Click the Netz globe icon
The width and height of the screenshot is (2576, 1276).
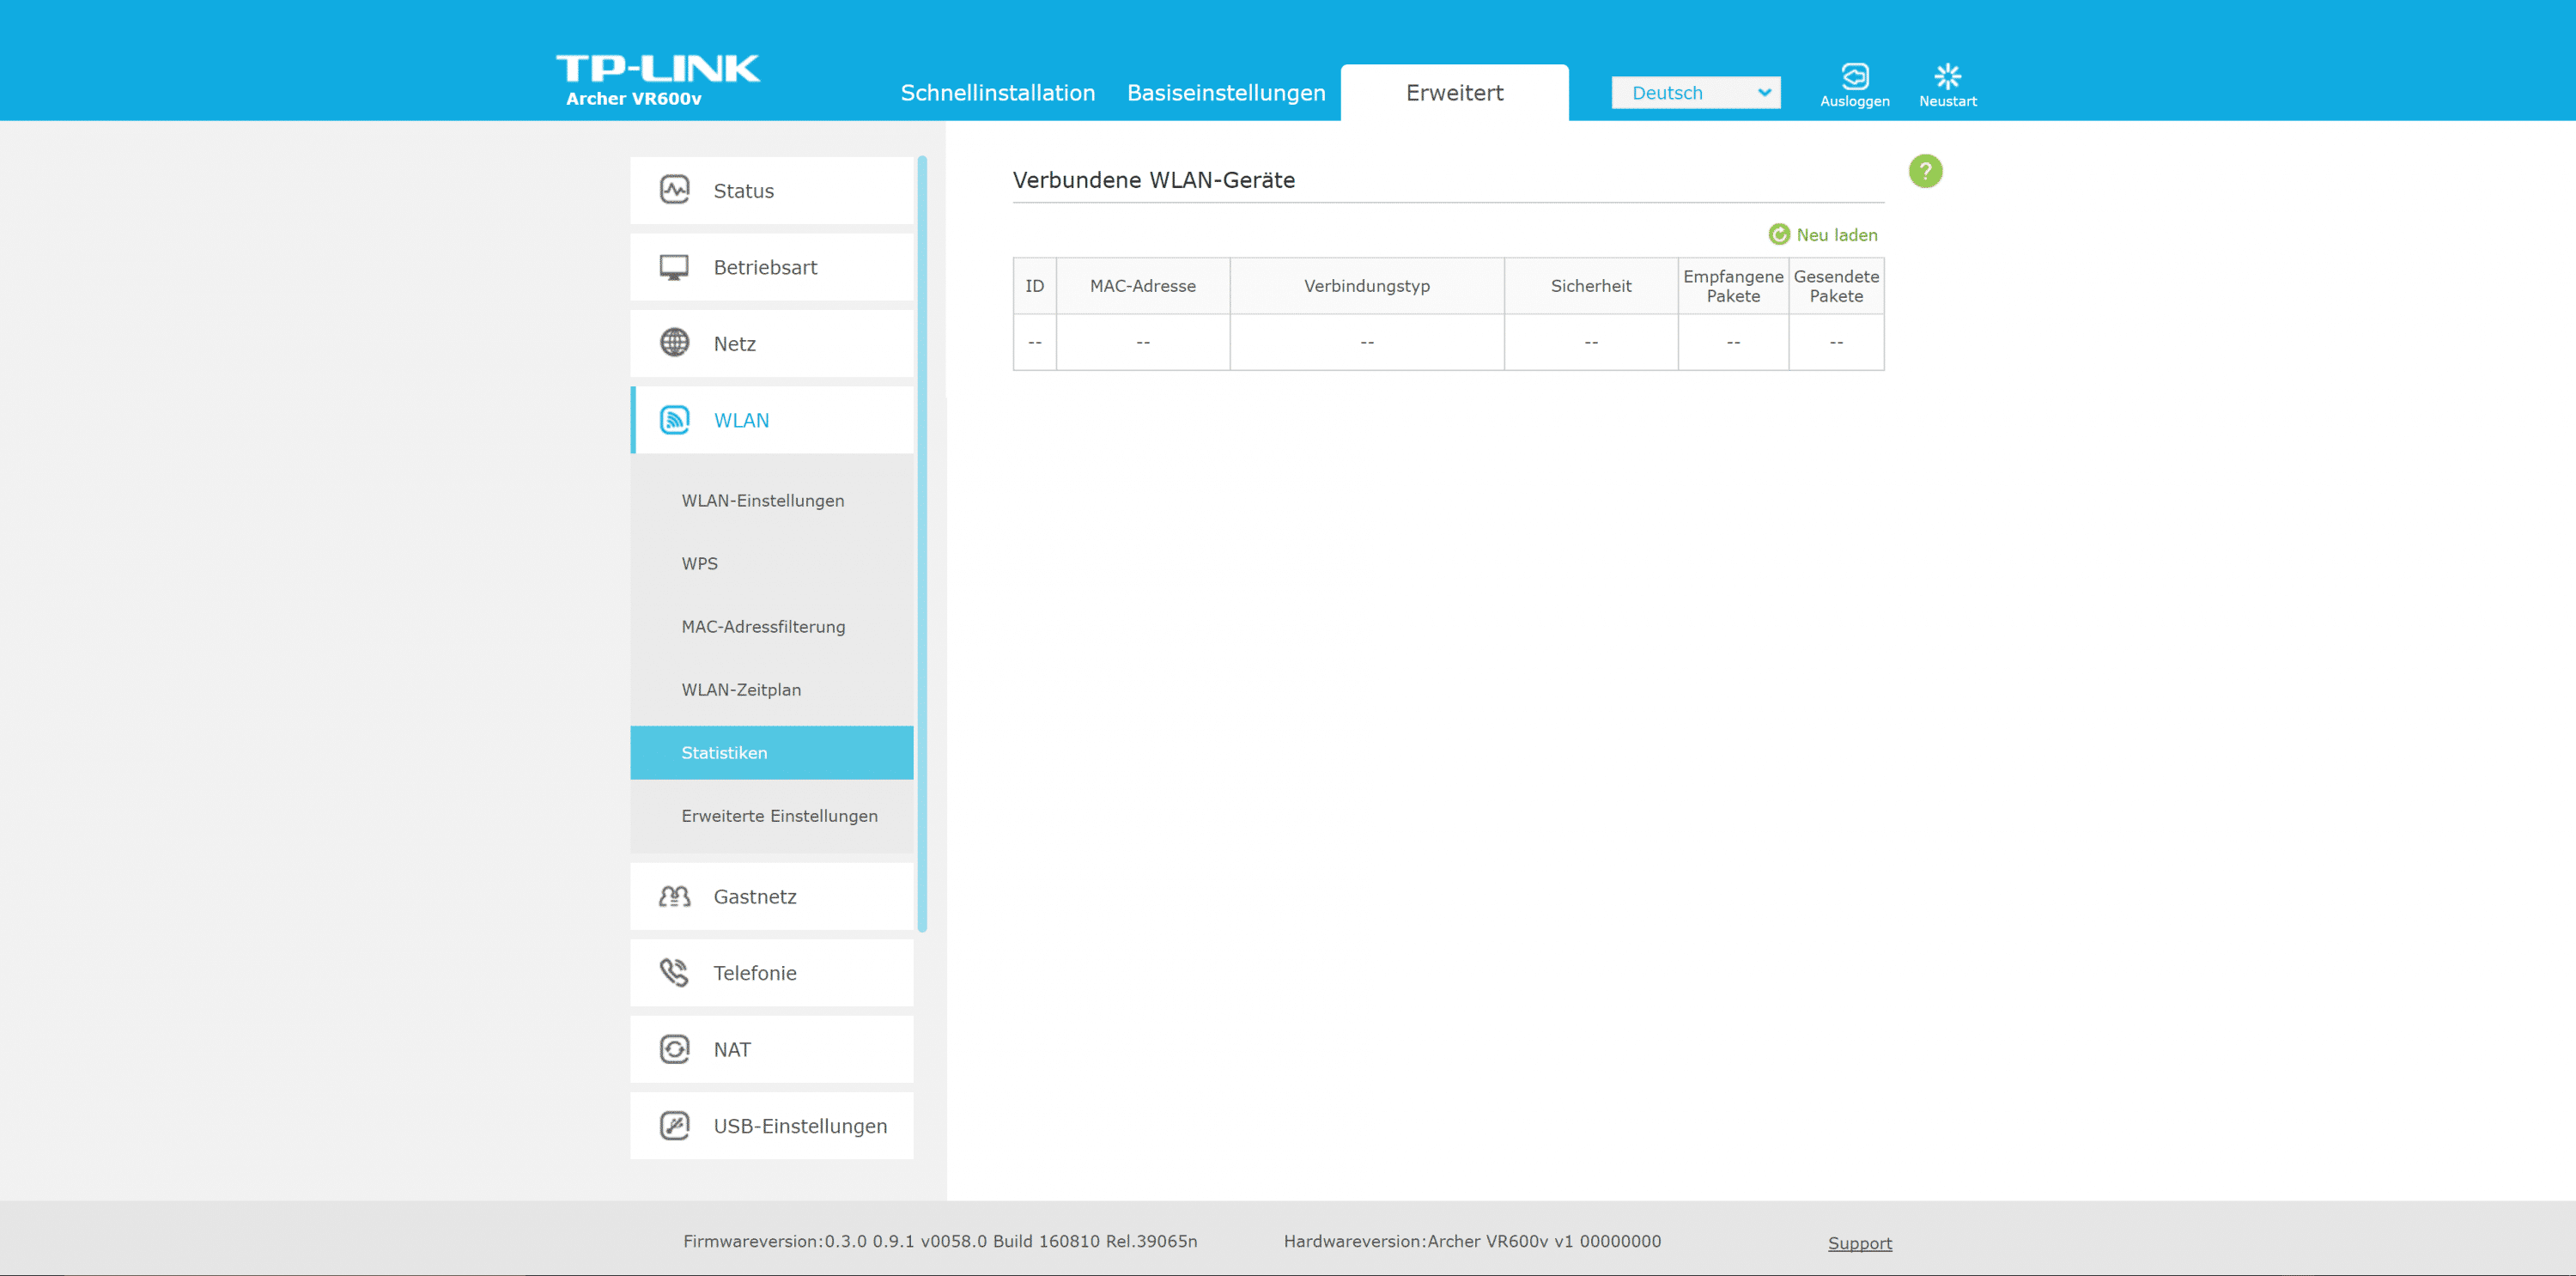tap(675, 343)
